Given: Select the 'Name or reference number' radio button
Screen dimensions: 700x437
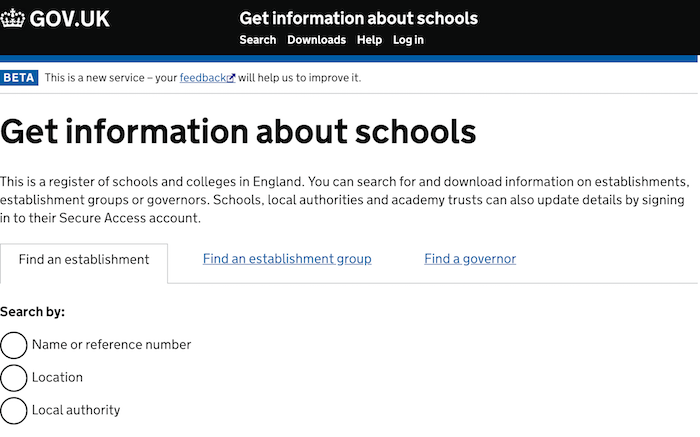Looking at the screenshot, I should click(14, 345).
